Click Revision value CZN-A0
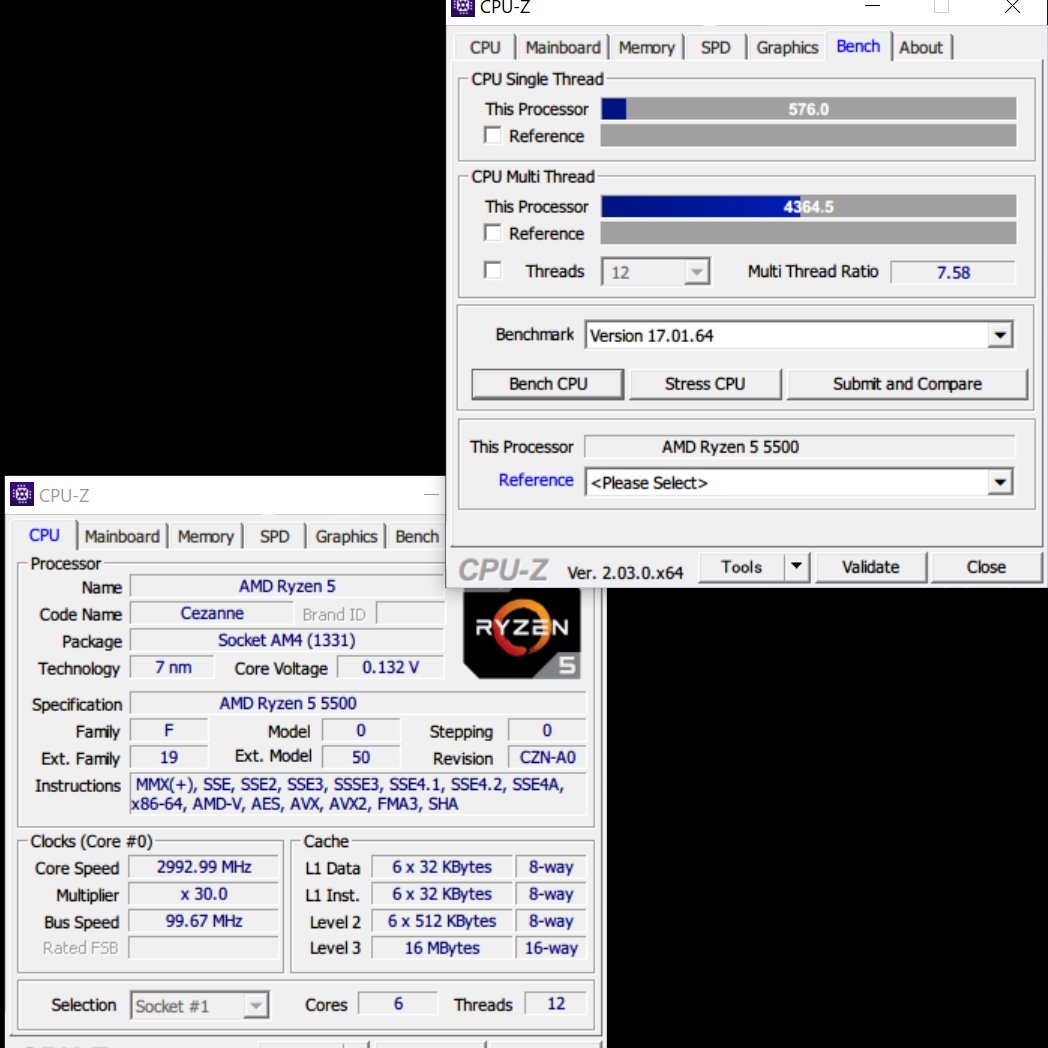 [x=547, y=757]
